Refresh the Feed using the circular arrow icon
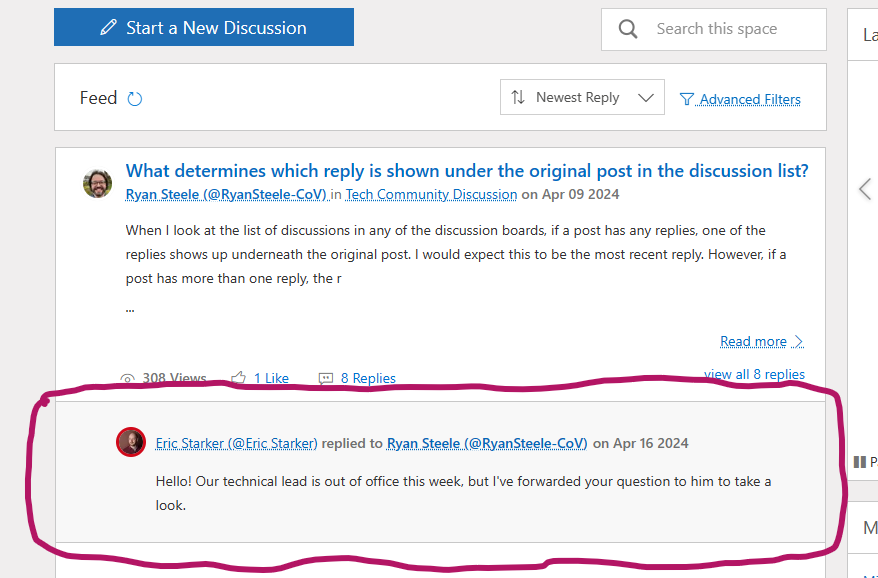The image size is (878, 578). [x=135, y=98]
